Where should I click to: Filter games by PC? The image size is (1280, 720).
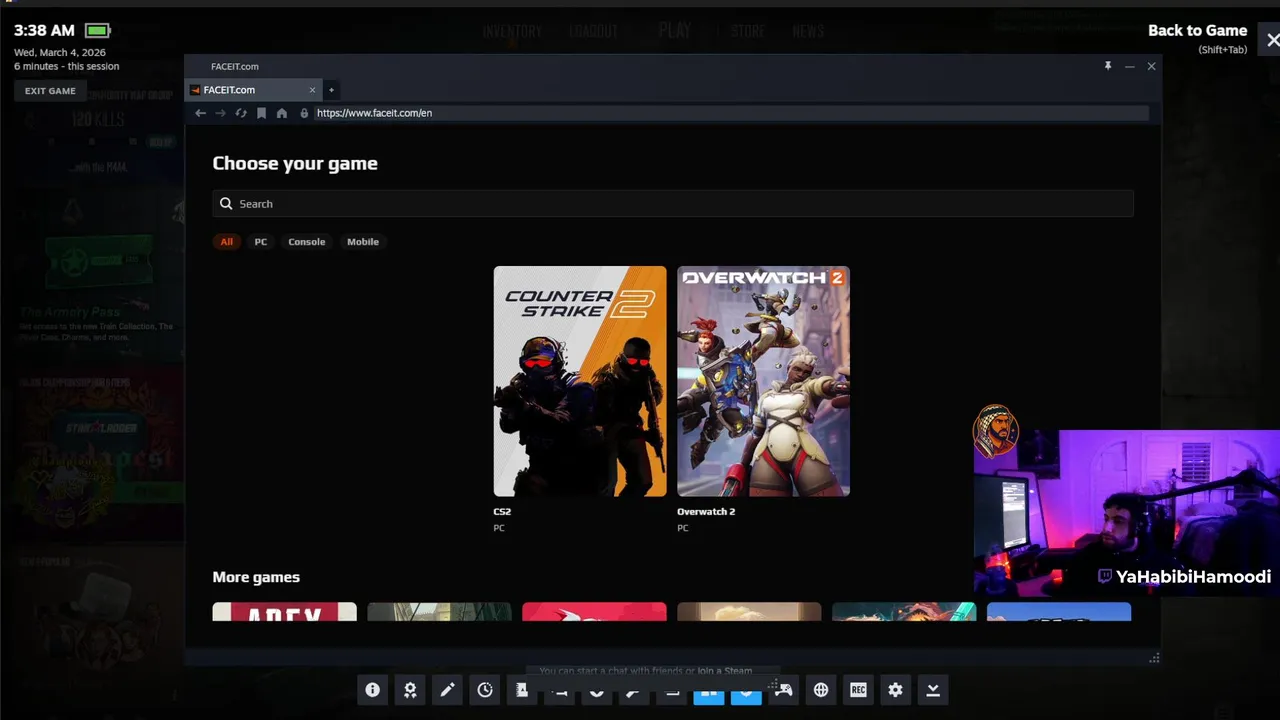[x=261, y=242]
